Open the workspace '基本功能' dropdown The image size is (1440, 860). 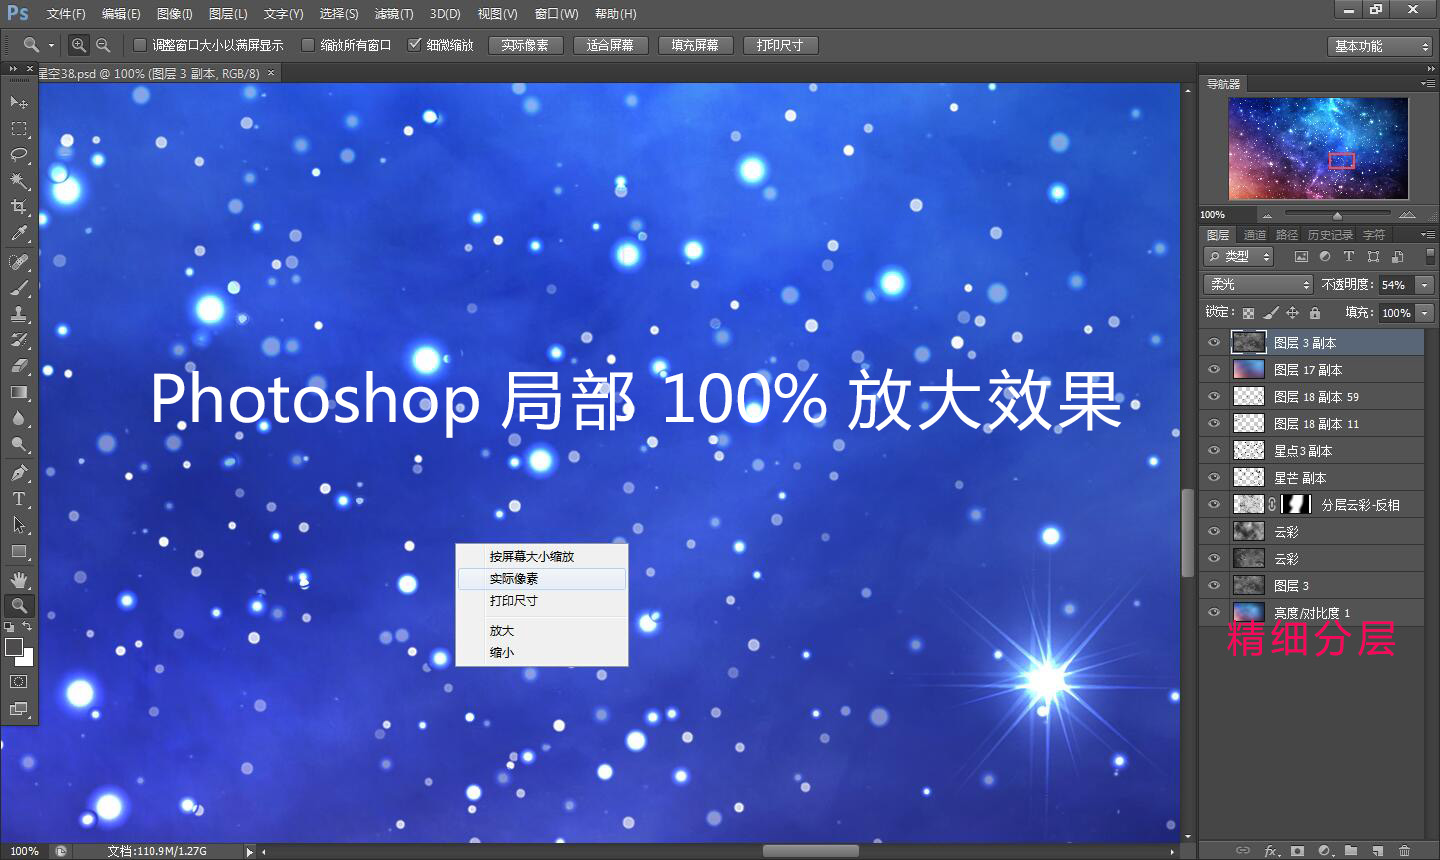tap(1380, 46)
